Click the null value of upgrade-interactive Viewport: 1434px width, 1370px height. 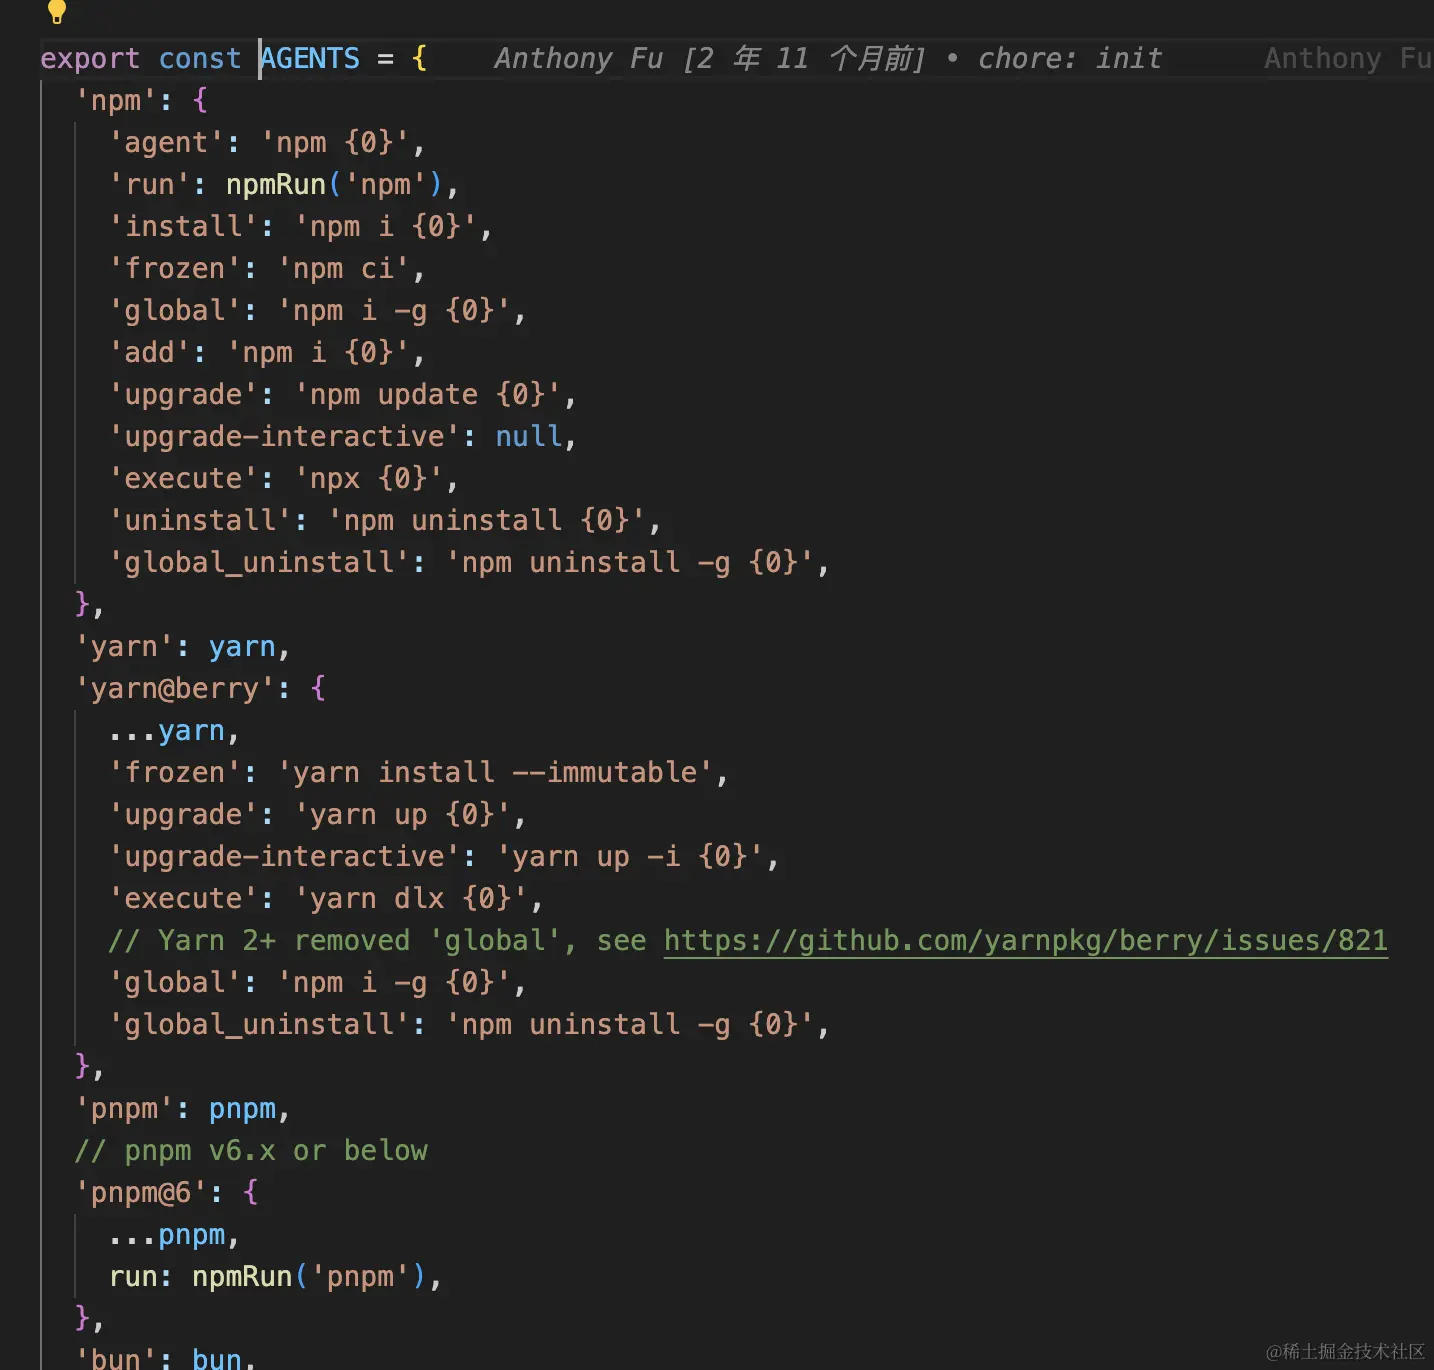point(529,437)
